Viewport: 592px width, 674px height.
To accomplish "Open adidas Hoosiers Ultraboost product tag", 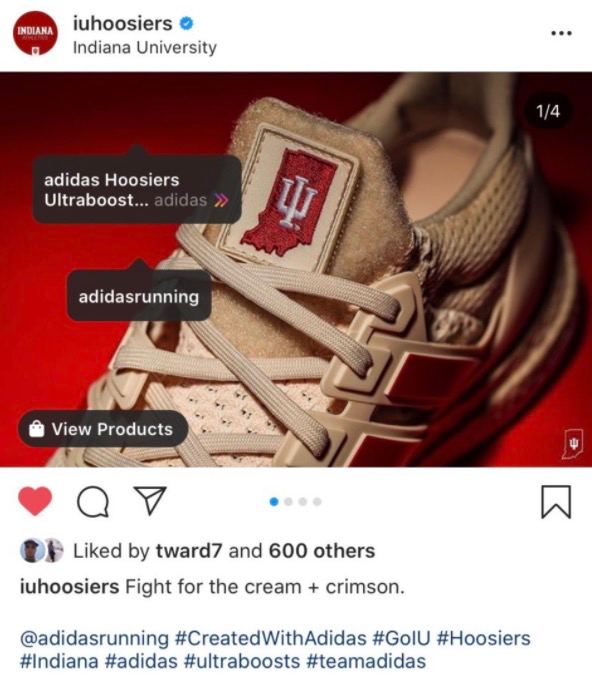I will tap(137, 190).
